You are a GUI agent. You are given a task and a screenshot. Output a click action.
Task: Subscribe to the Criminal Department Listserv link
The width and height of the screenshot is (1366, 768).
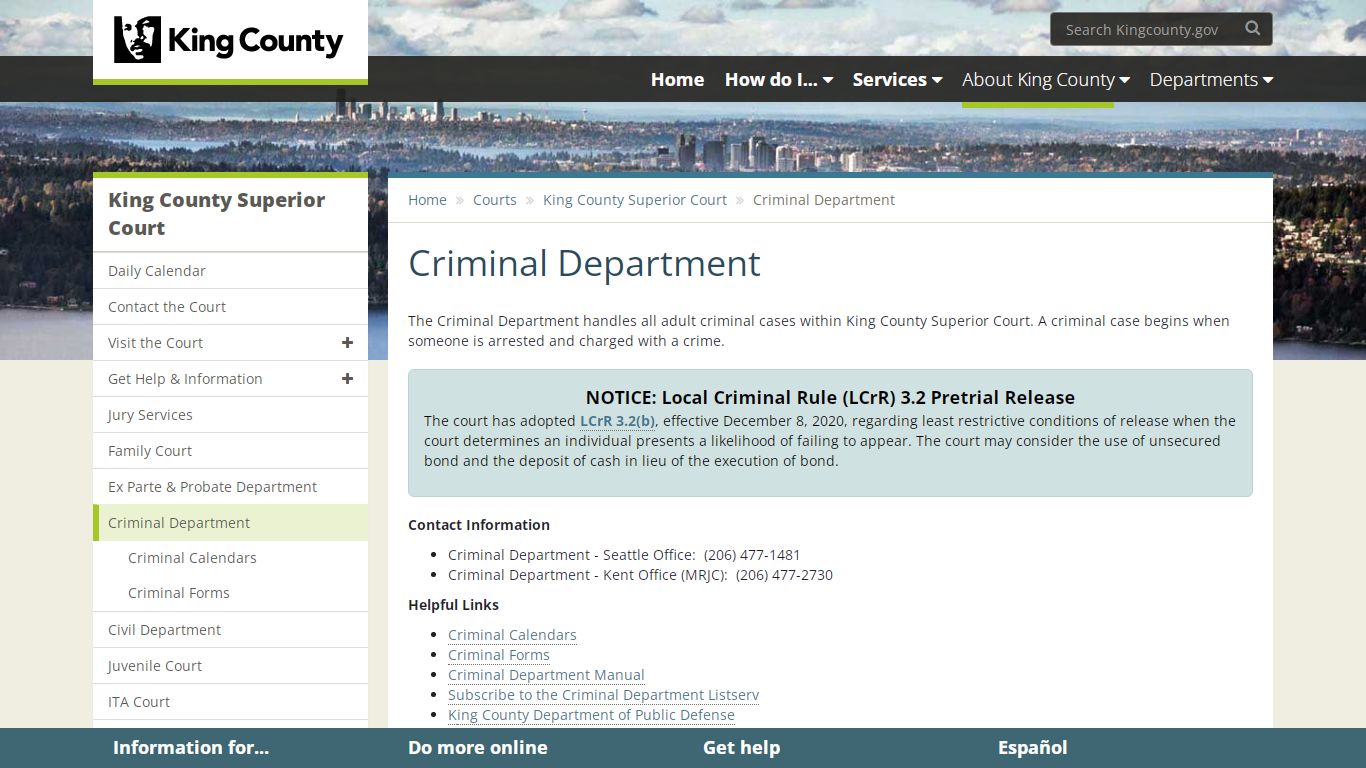pos(603,695)
